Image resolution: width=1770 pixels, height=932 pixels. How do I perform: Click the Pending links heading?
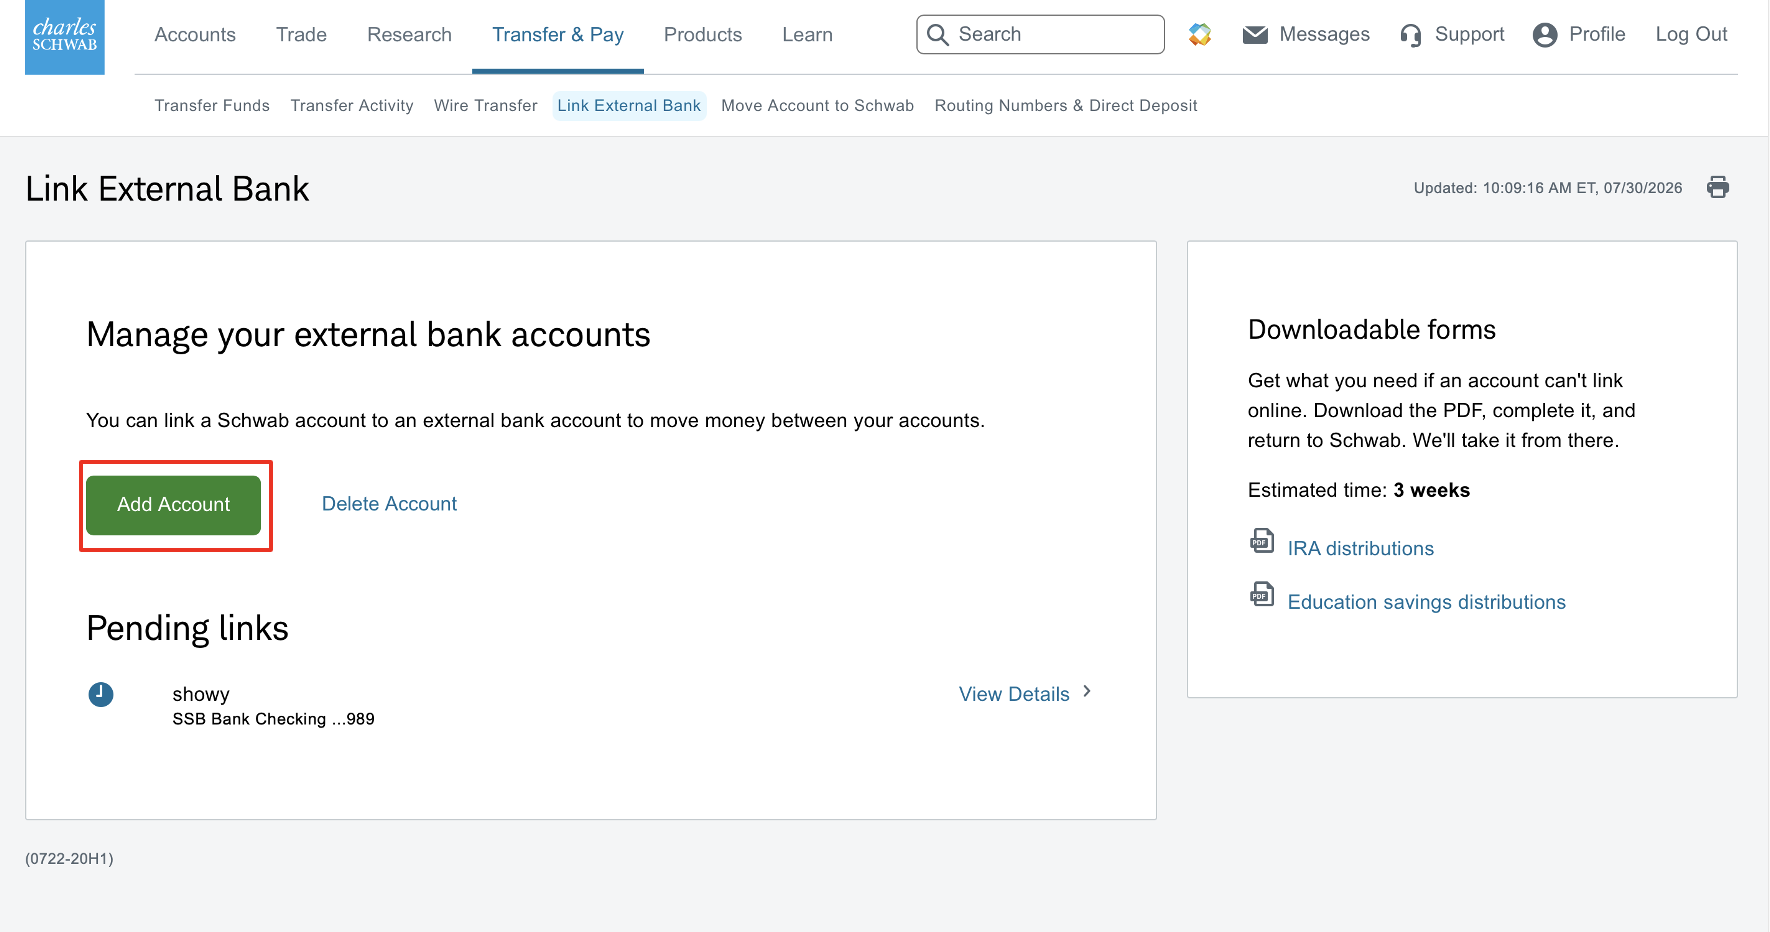pos(187,628)
